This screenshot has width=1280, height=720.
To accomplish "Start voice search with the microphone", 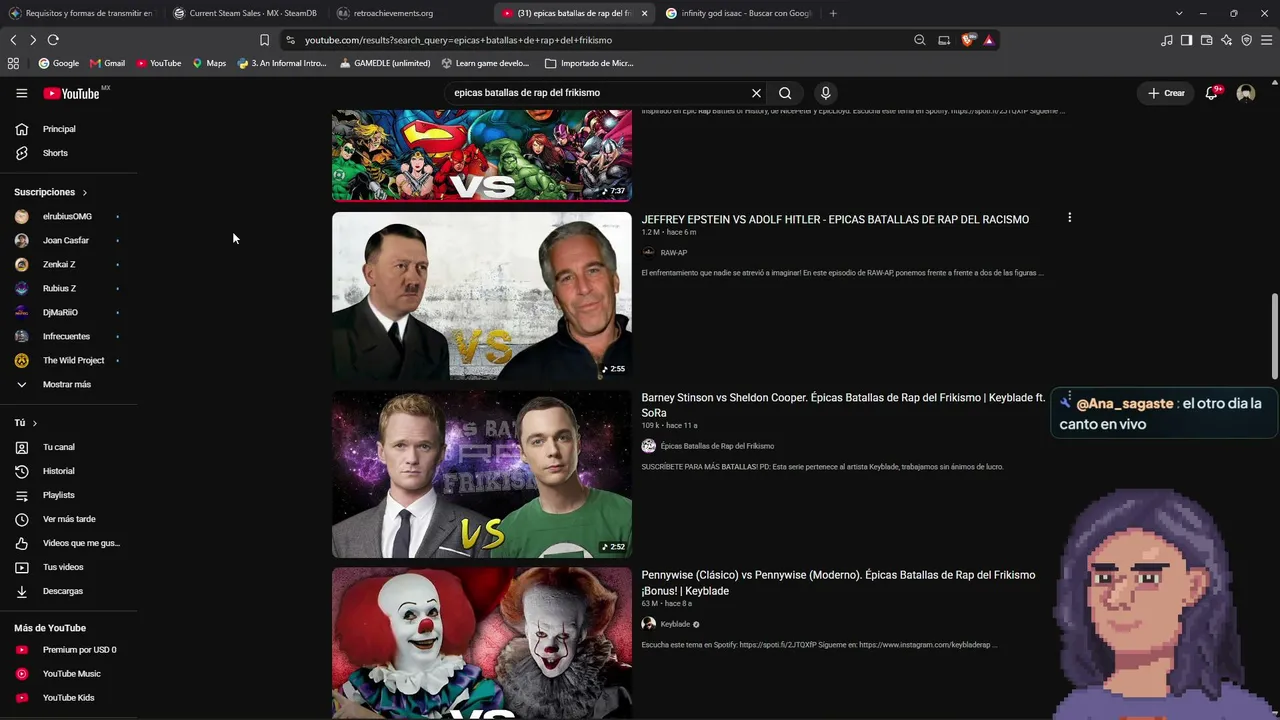I will click(825, 93).
